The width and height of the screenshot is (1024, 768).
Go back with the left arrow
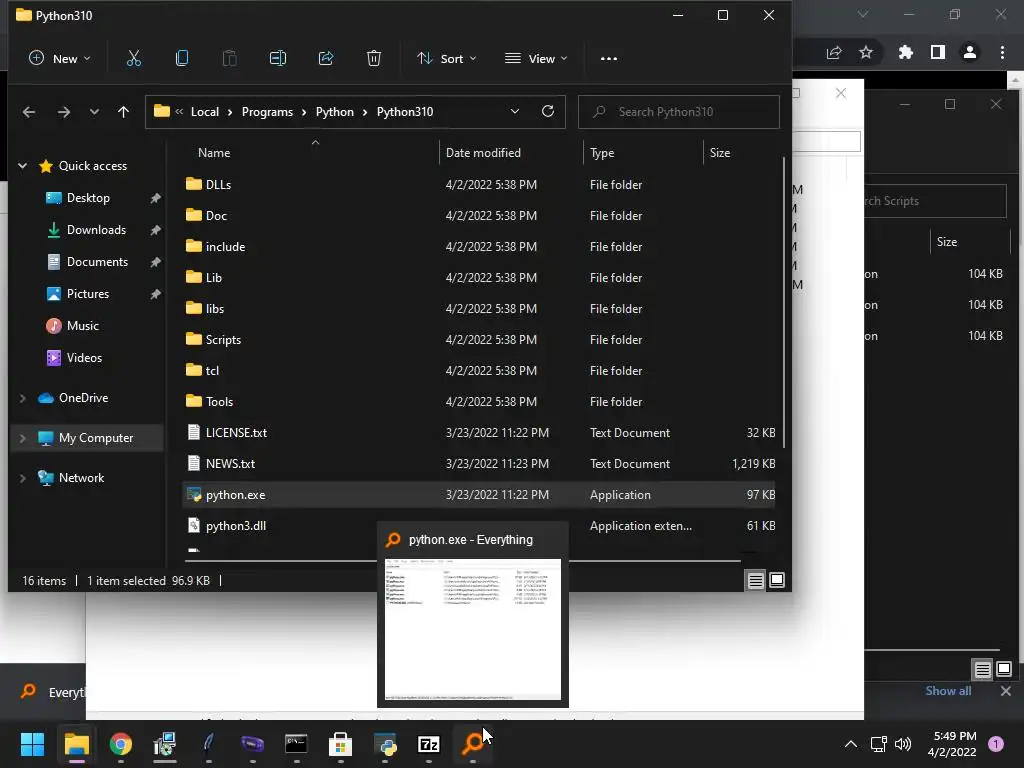pos(29,112)
